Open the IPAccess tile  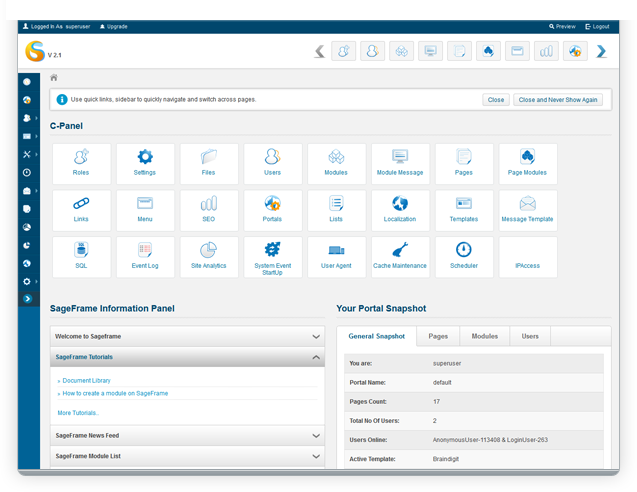[528, 257]
